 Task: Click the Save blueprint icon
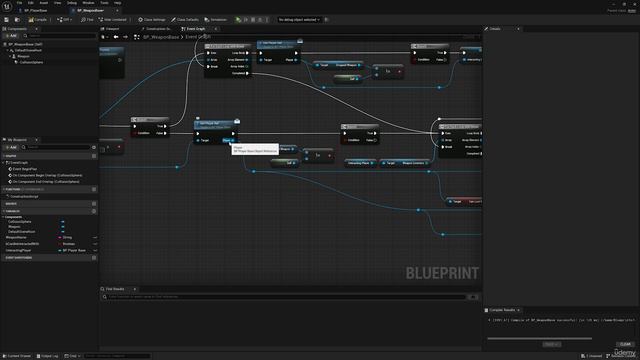click(x=7, y=20)
